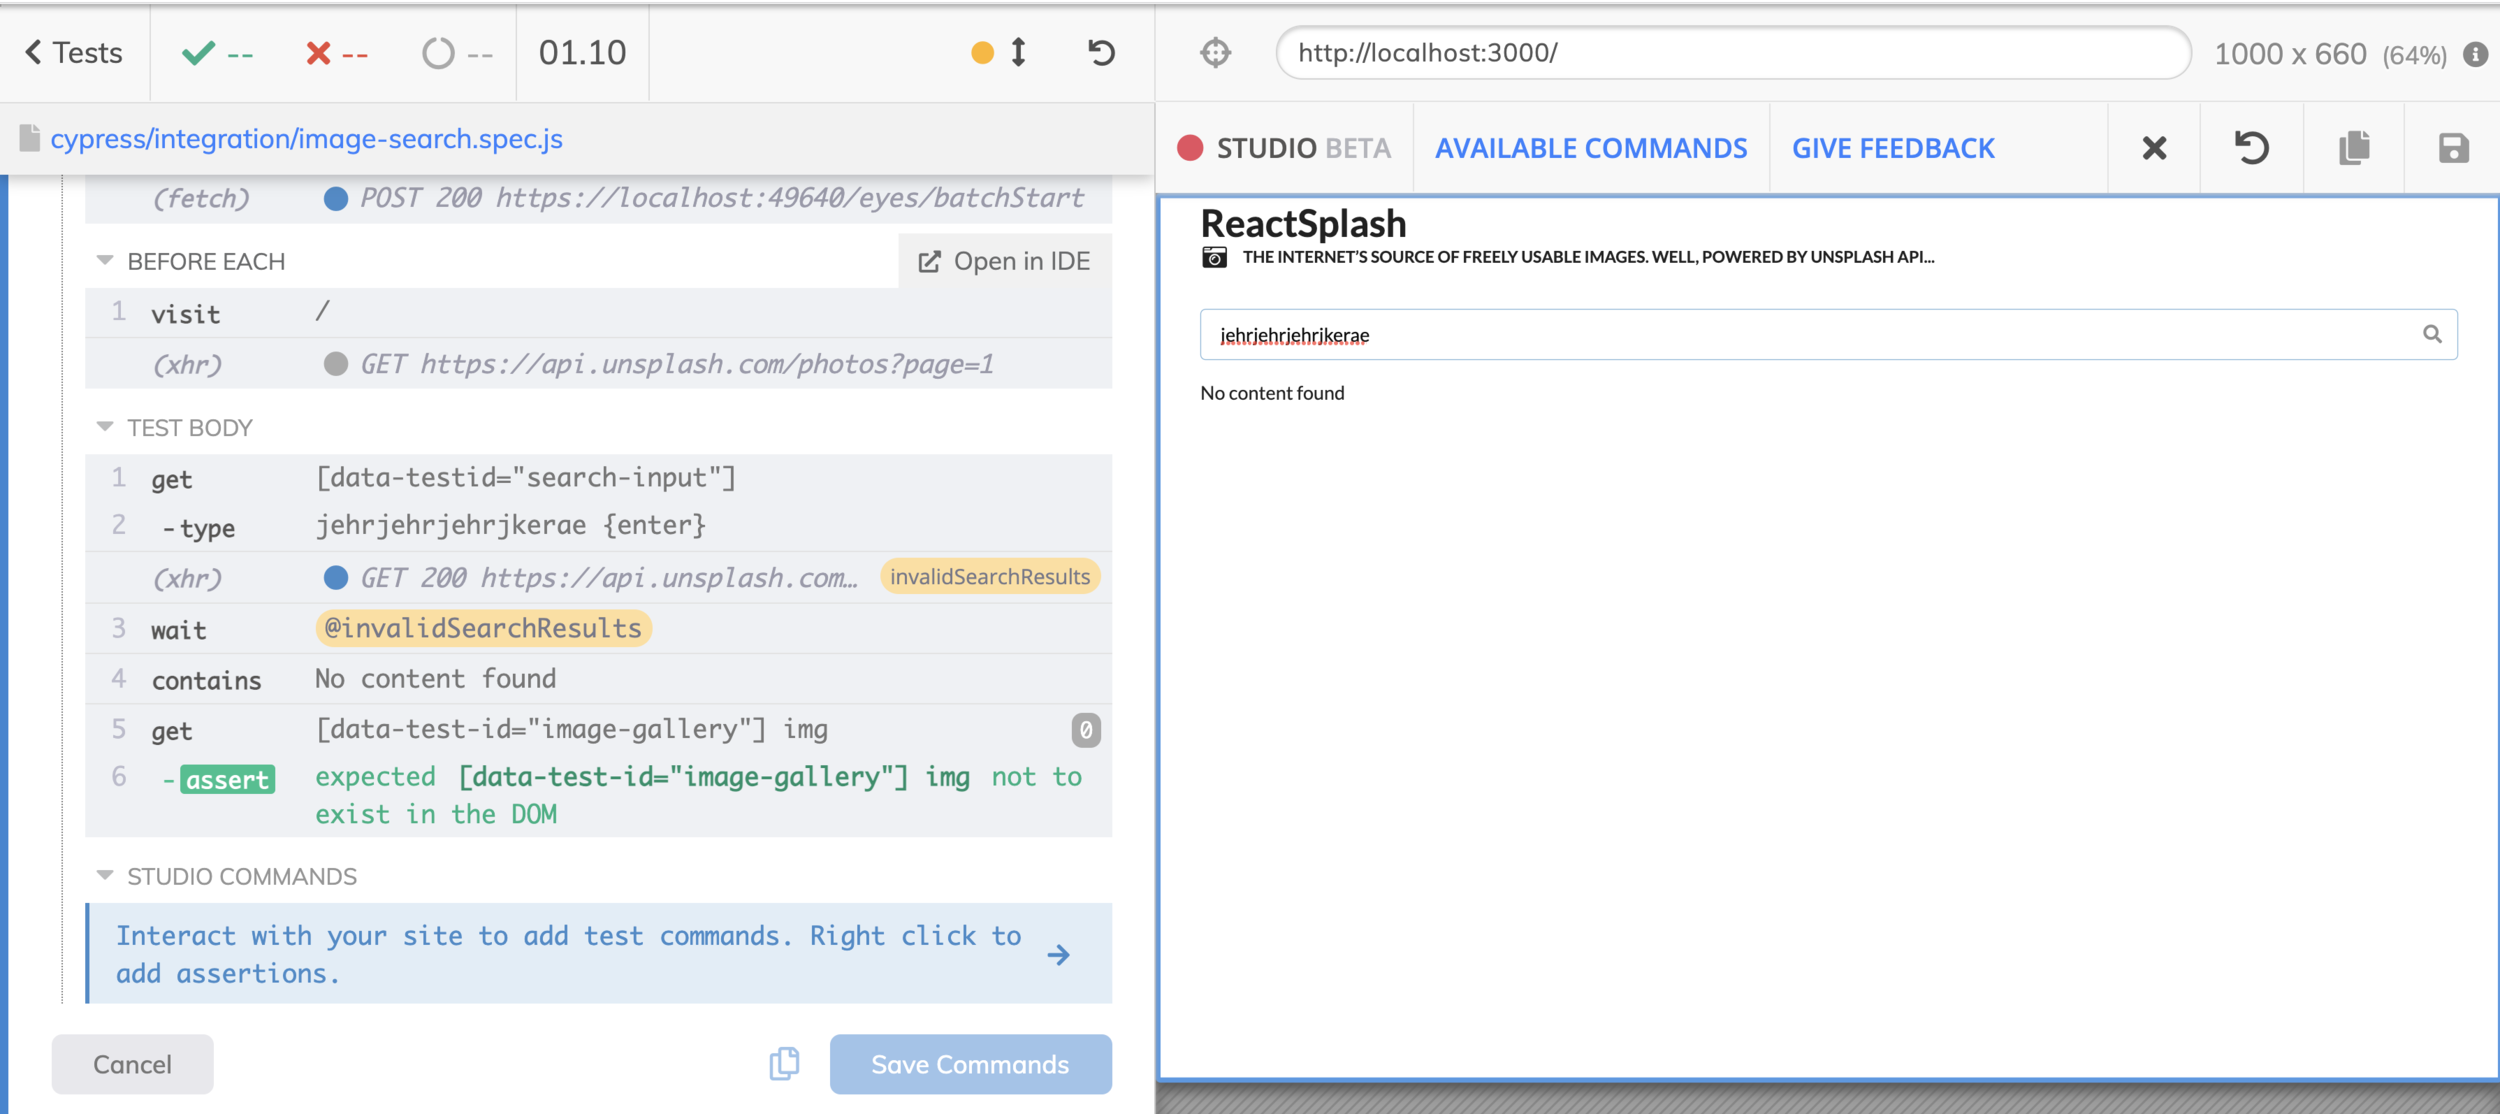
Task: Click the search input field
Action: [x=1800, y=335]
